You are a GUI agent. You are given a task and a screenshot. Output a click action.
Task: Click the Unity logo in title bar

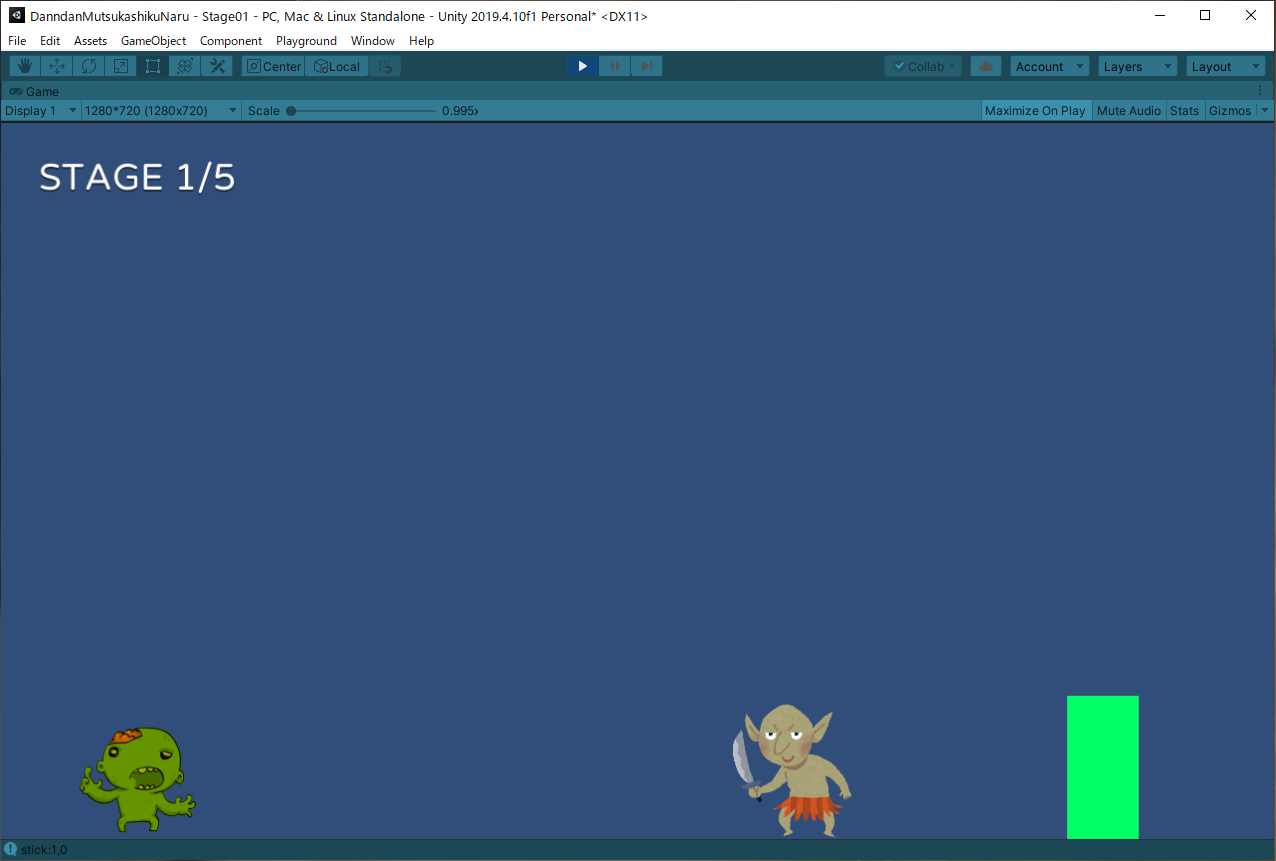[16, 15]
